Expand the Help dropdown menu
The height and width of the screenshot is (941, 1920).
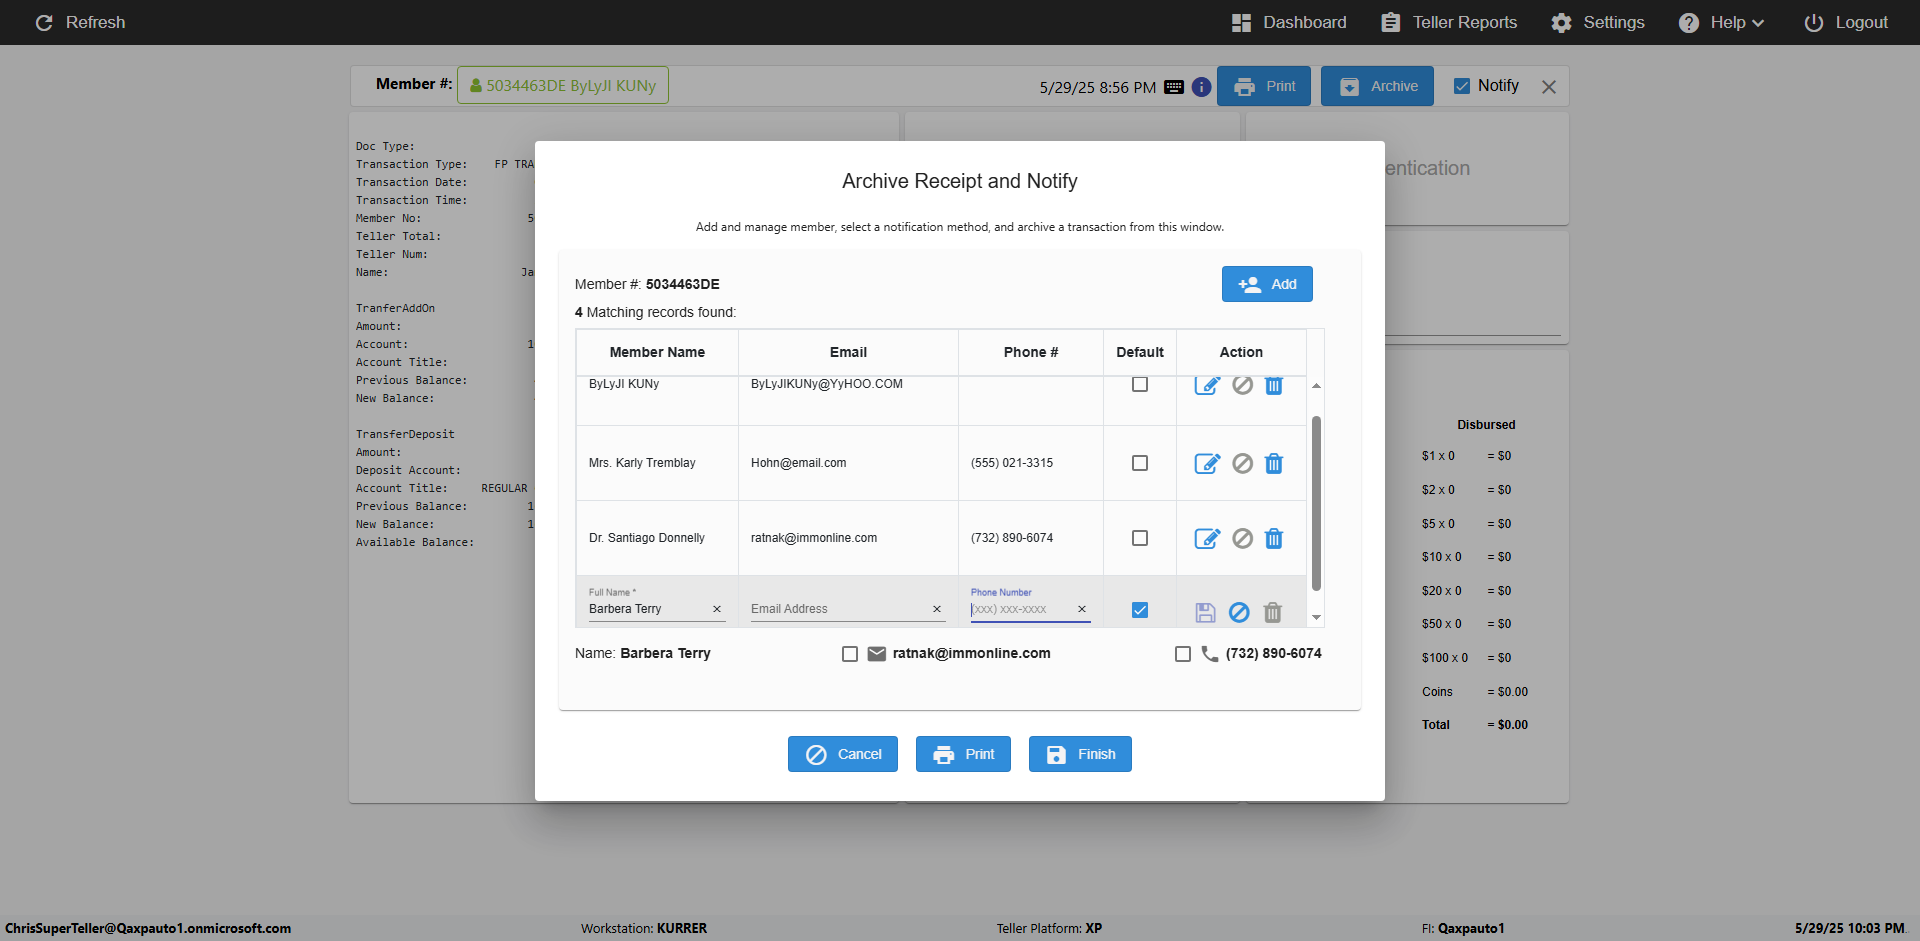click(1721, 22)
